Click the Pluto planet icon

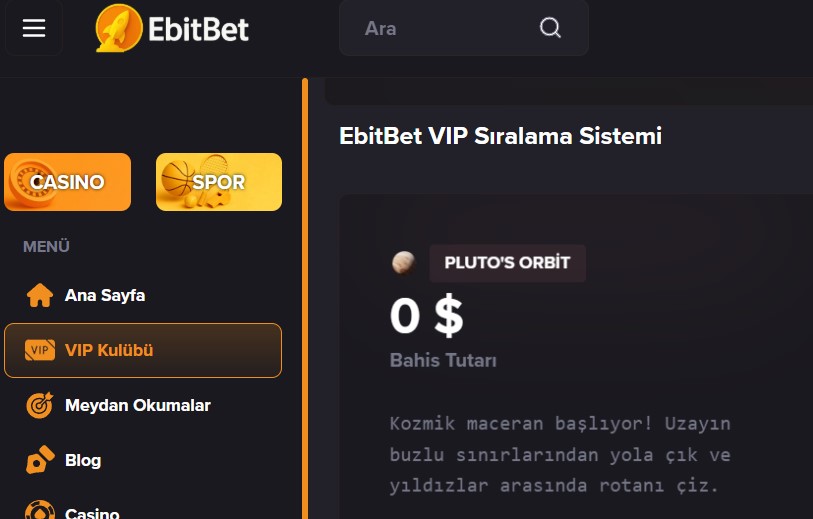403,263
